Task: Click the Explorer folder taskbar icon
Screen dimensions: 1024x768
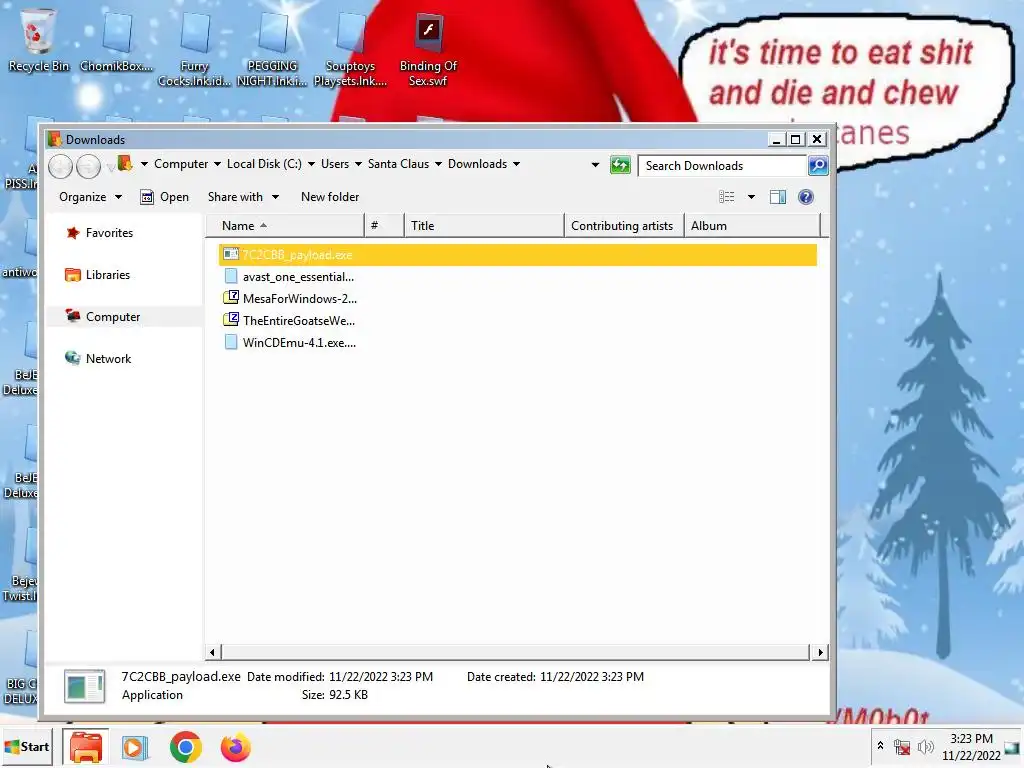Action: (86, 748)
